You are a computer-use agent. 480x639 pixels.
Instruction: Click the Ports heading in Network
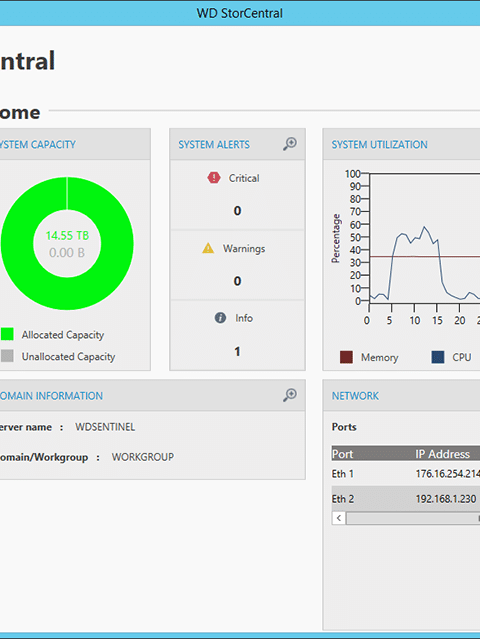344,427
